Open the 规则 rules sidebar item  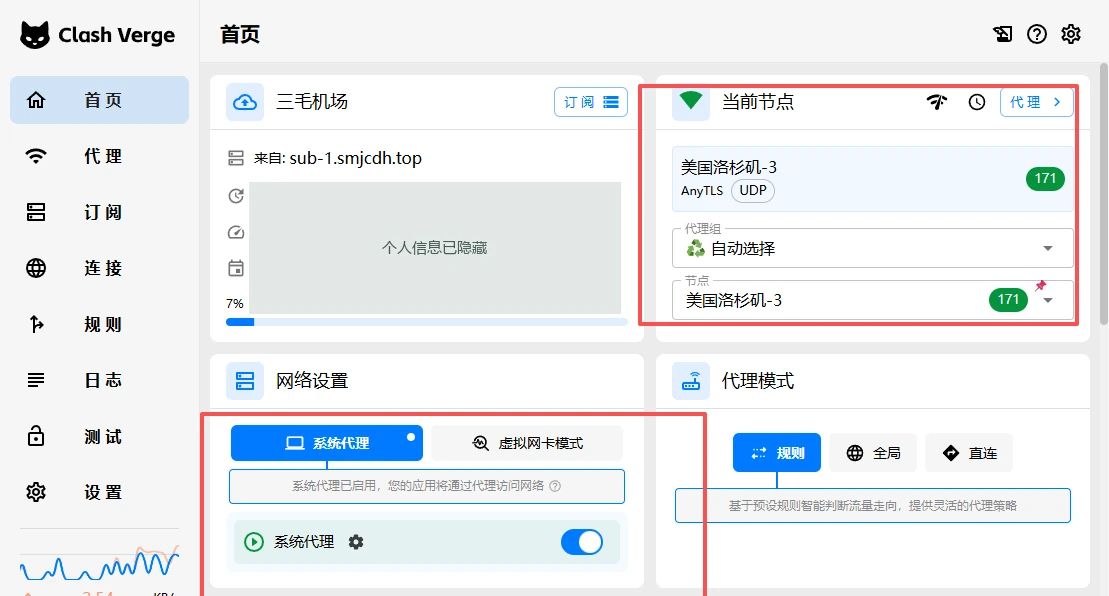99,325
